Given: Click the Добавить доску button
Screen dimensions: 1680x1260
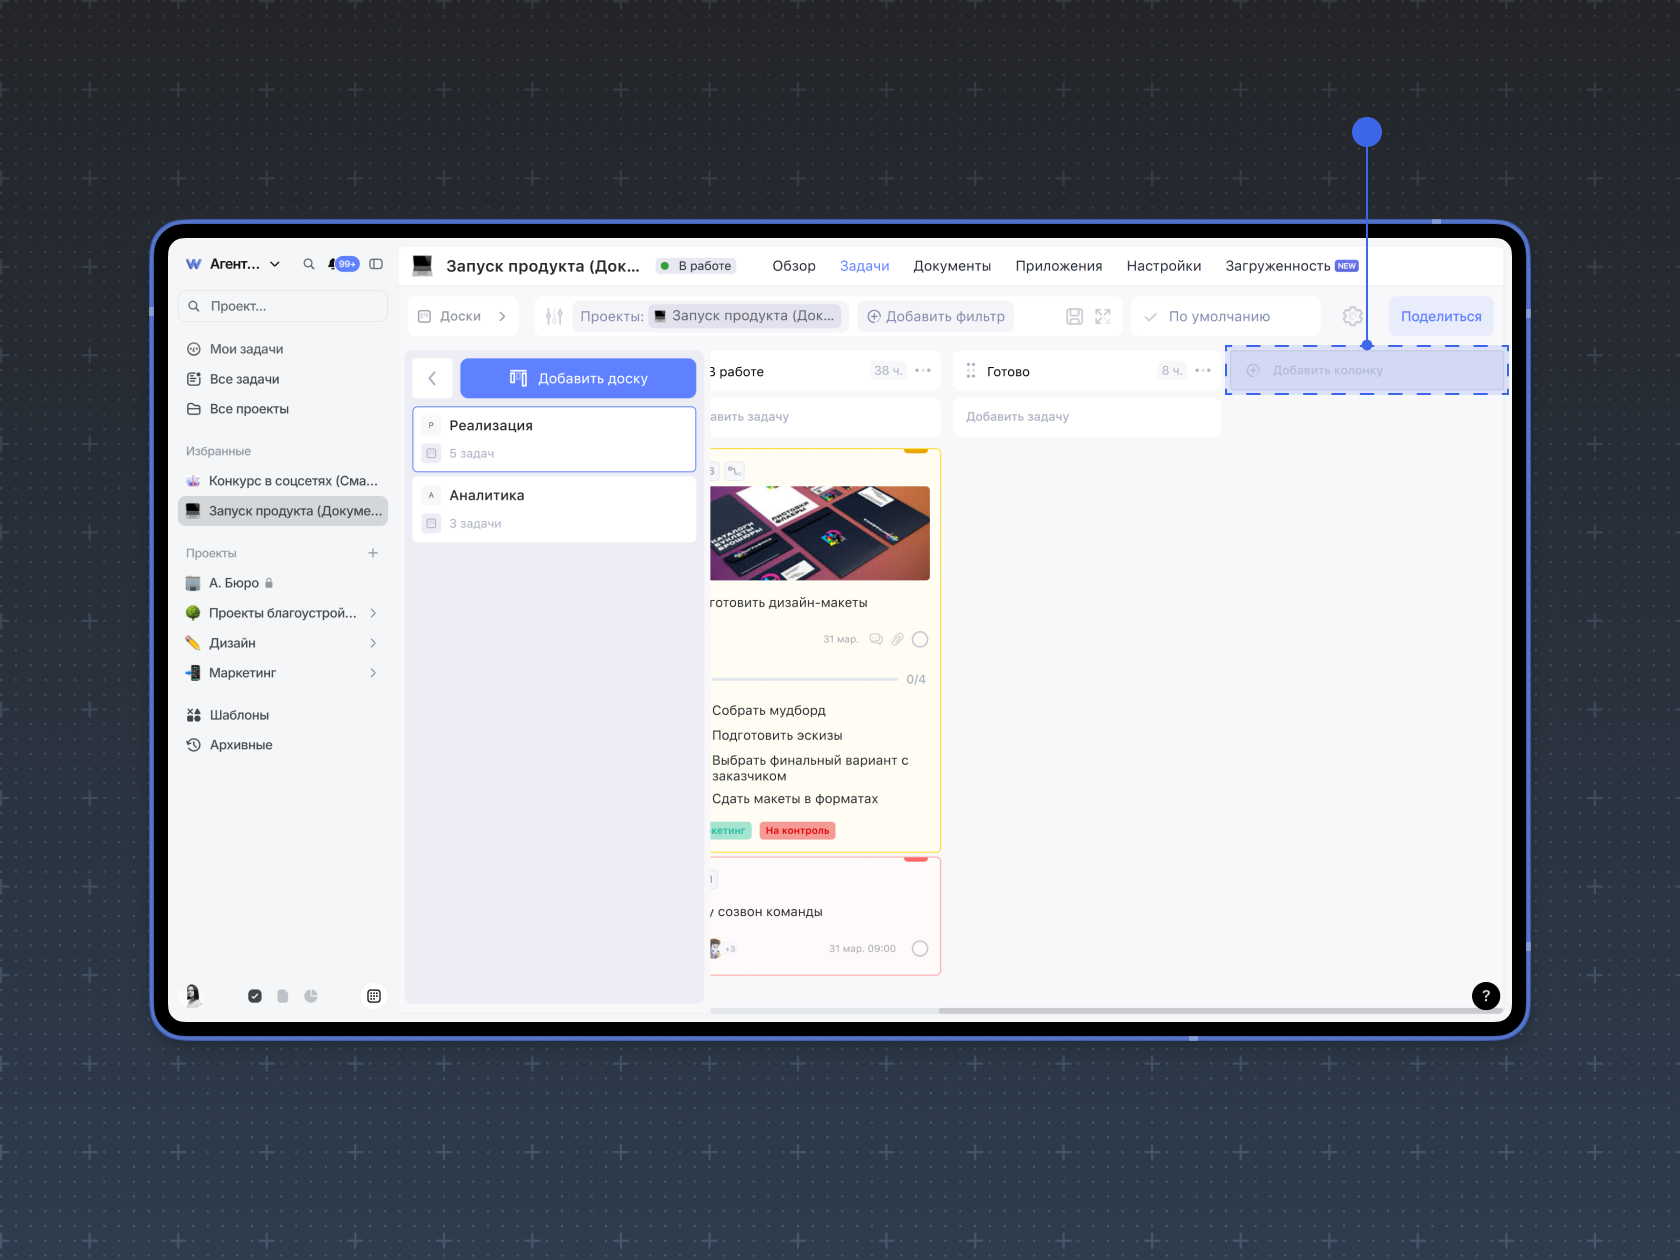Looking at the screenshot, I should [578, 378].
